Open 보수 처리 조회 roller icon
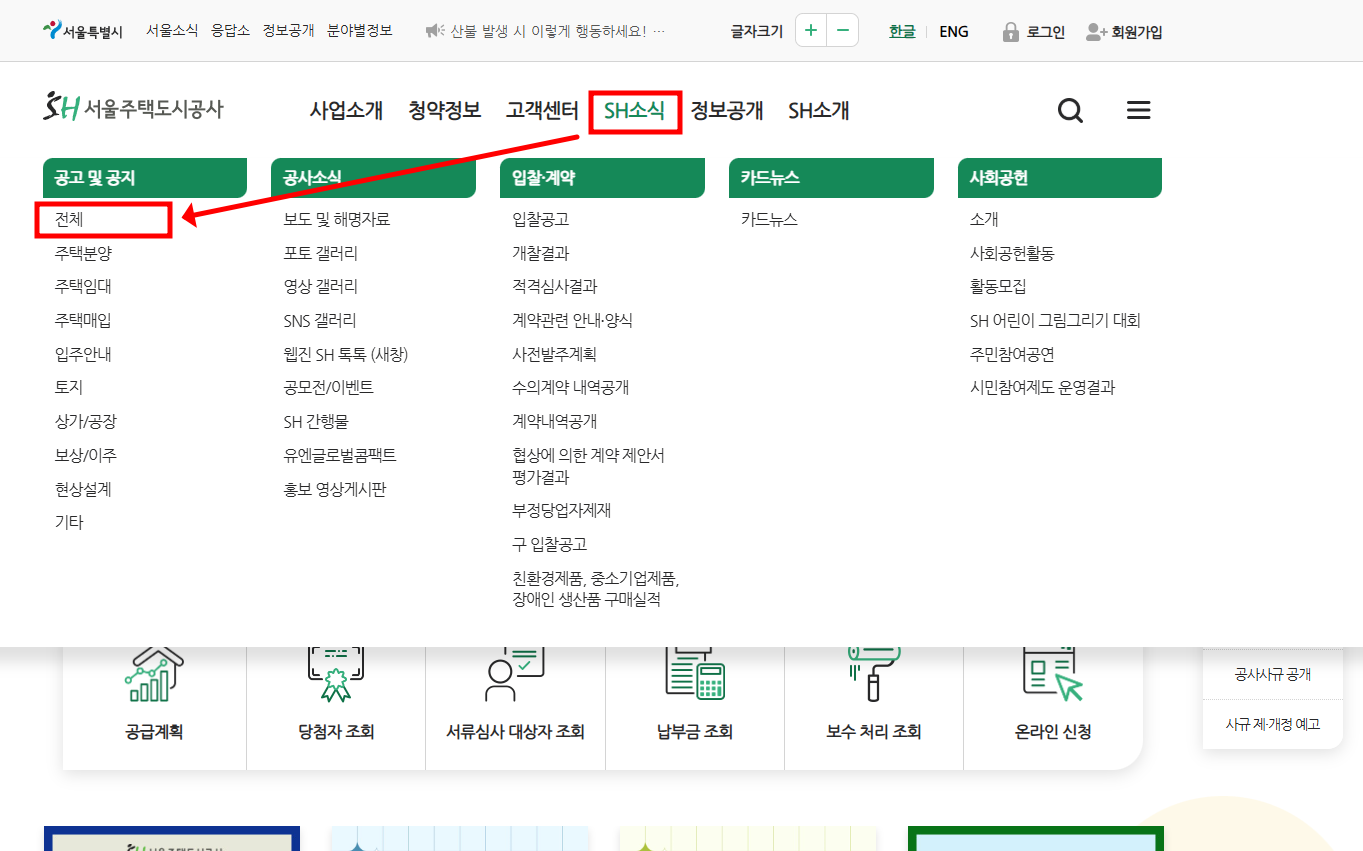Viewport: 1363px width, 851px height. pos(874,674)
